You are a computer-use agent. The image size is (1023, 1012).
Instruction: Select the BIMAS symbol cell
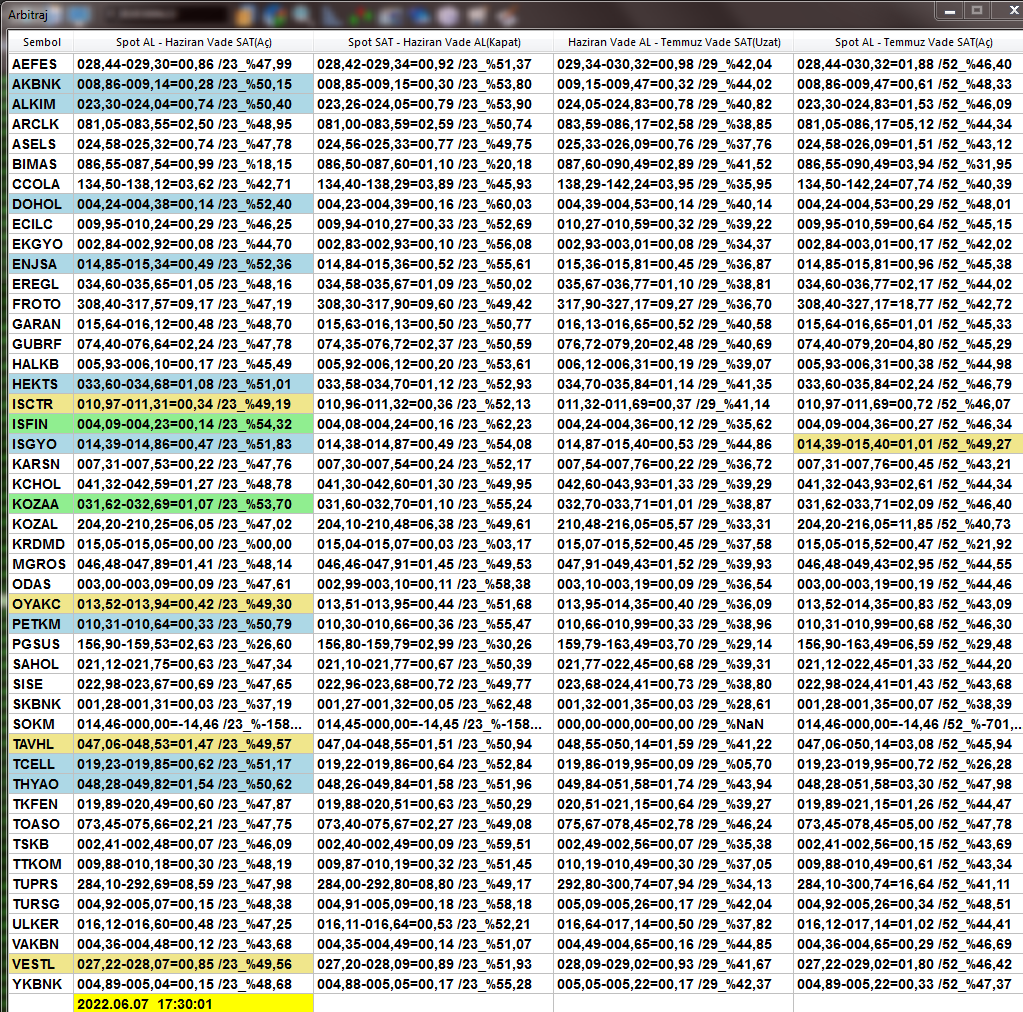41,164
